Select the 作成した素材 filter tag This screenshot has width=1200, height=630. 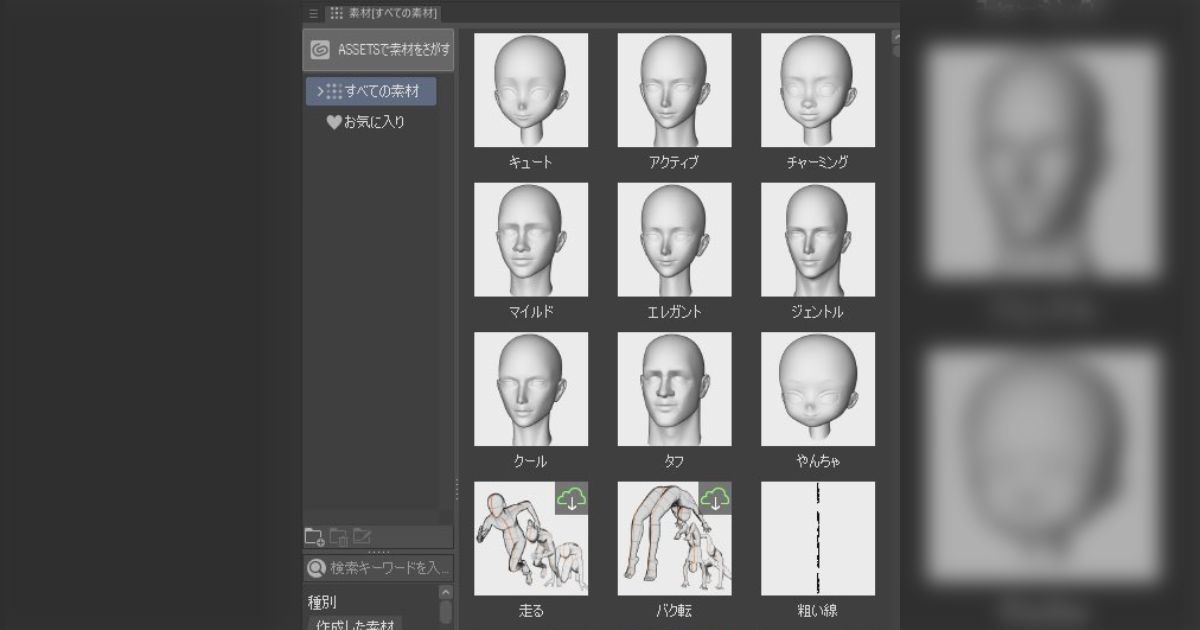pos(355,624)
